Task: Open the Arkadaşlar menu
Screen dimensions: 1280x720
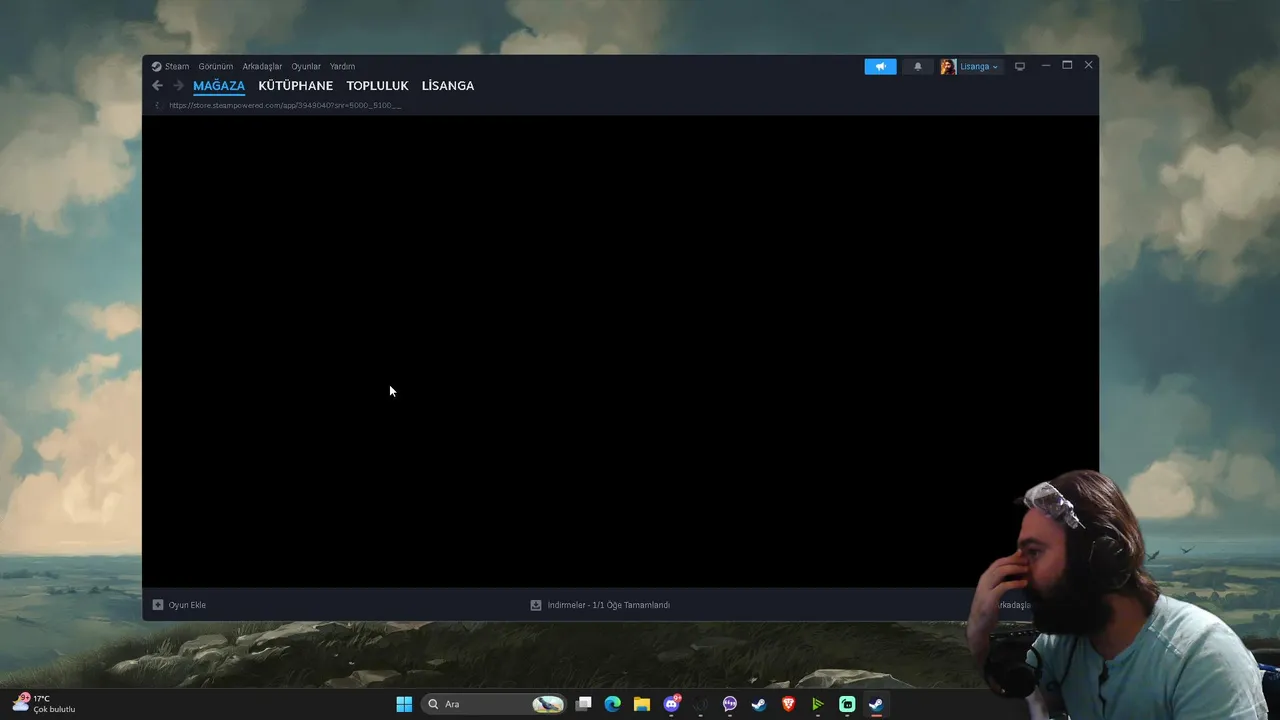Action: point(262,66)
